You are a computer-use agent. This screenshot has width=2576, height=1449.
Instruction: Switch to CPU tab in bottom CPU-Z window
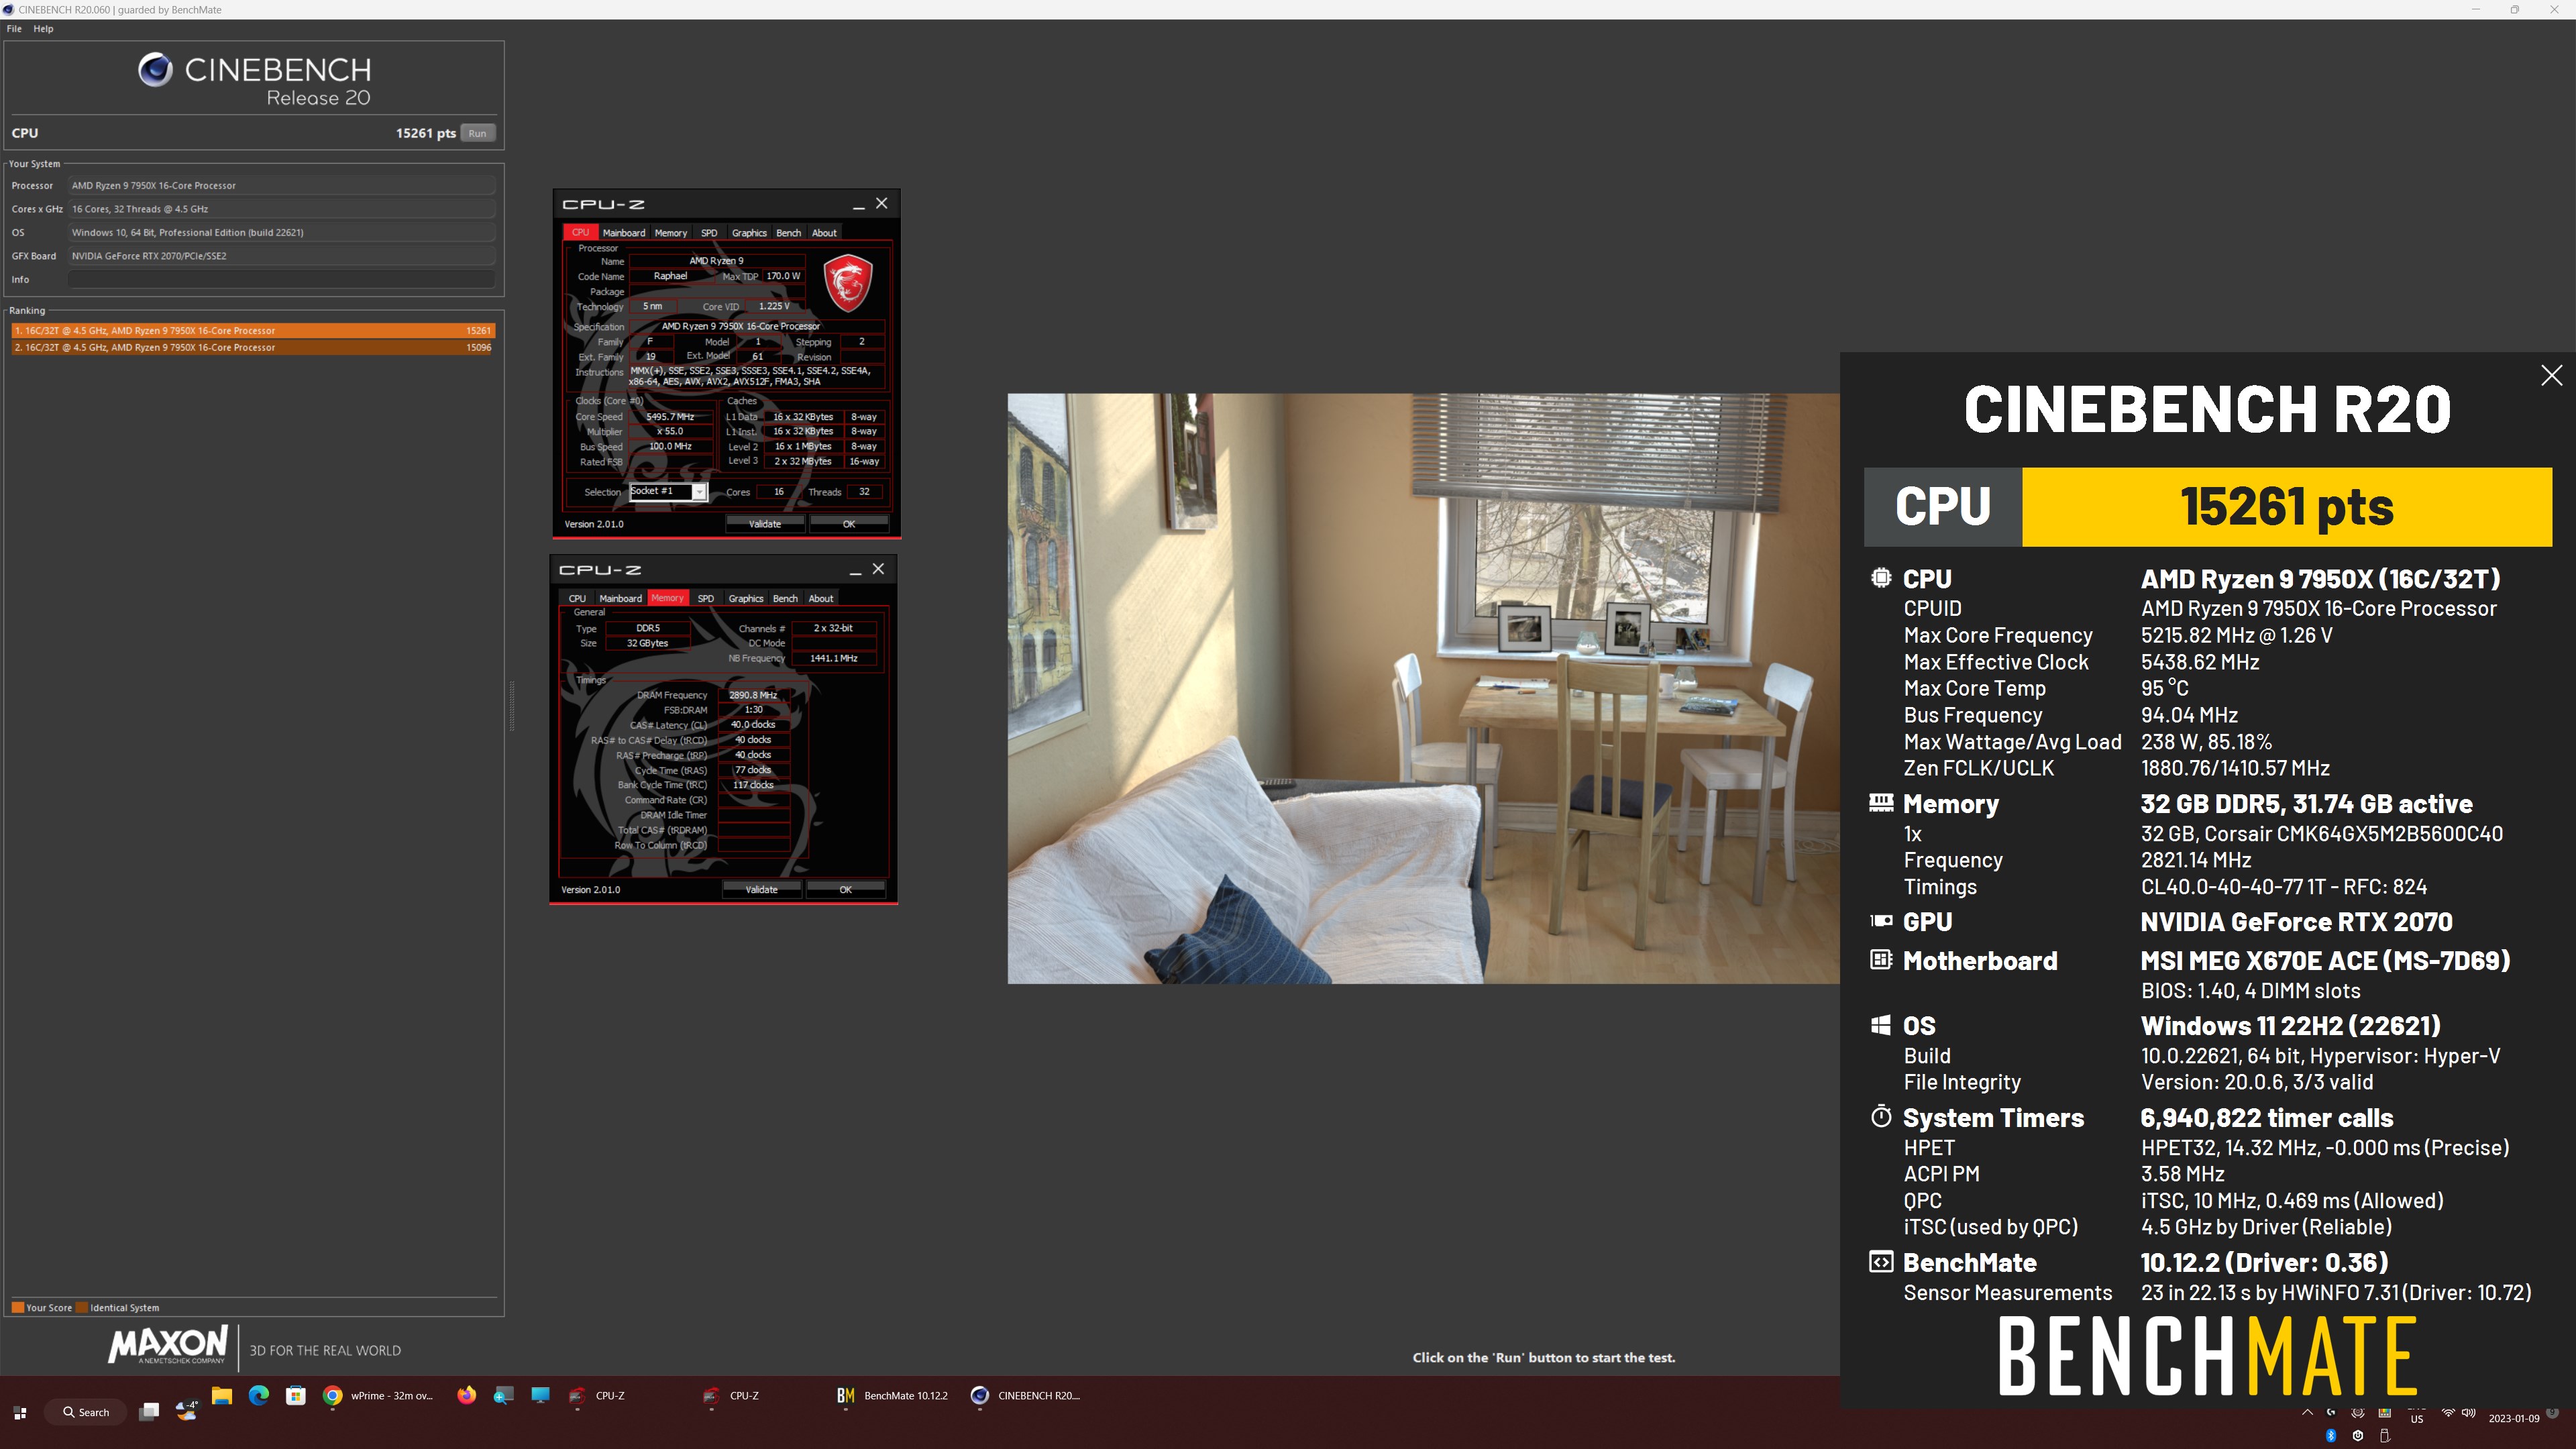pyautogui.click(x=577, y=599)
